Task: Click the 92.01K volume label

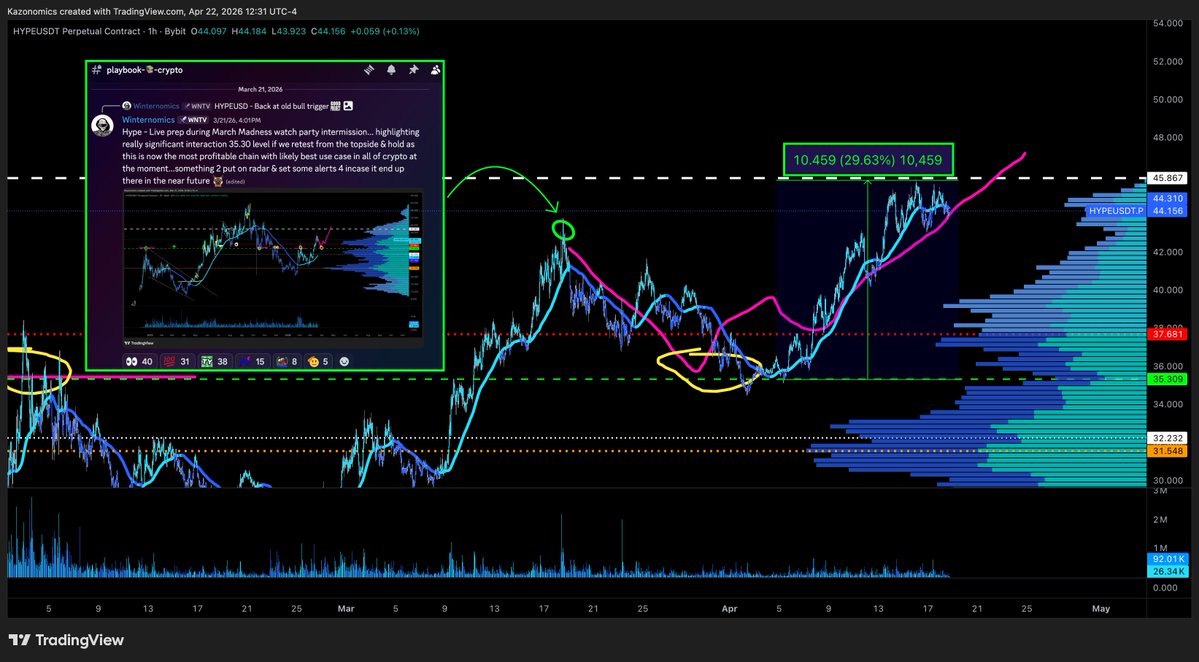Action: coord(1168,559)
